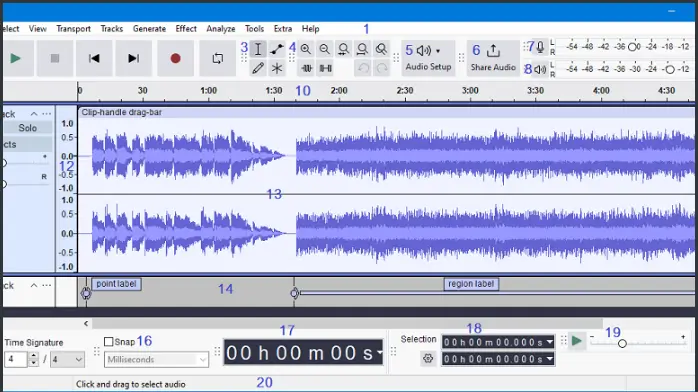Open the Transport menu

coord(73,29)
